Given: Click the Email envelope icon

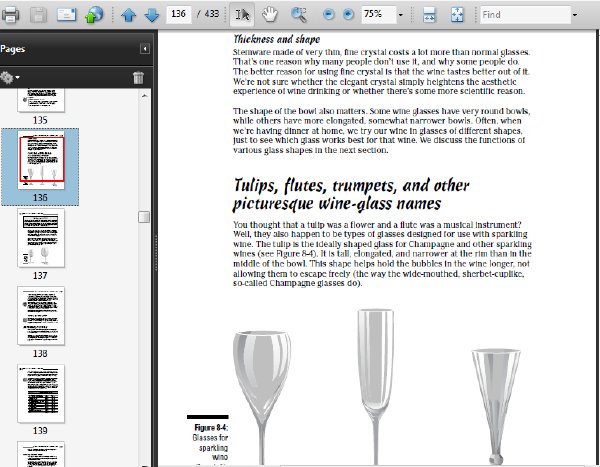Looking at the screenshot, I should tap(66, 15).
